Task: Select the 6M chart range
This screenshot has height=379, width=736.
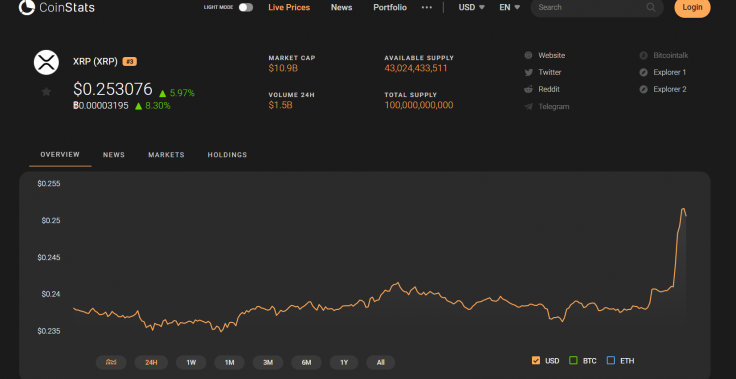Action: [307, 362]
